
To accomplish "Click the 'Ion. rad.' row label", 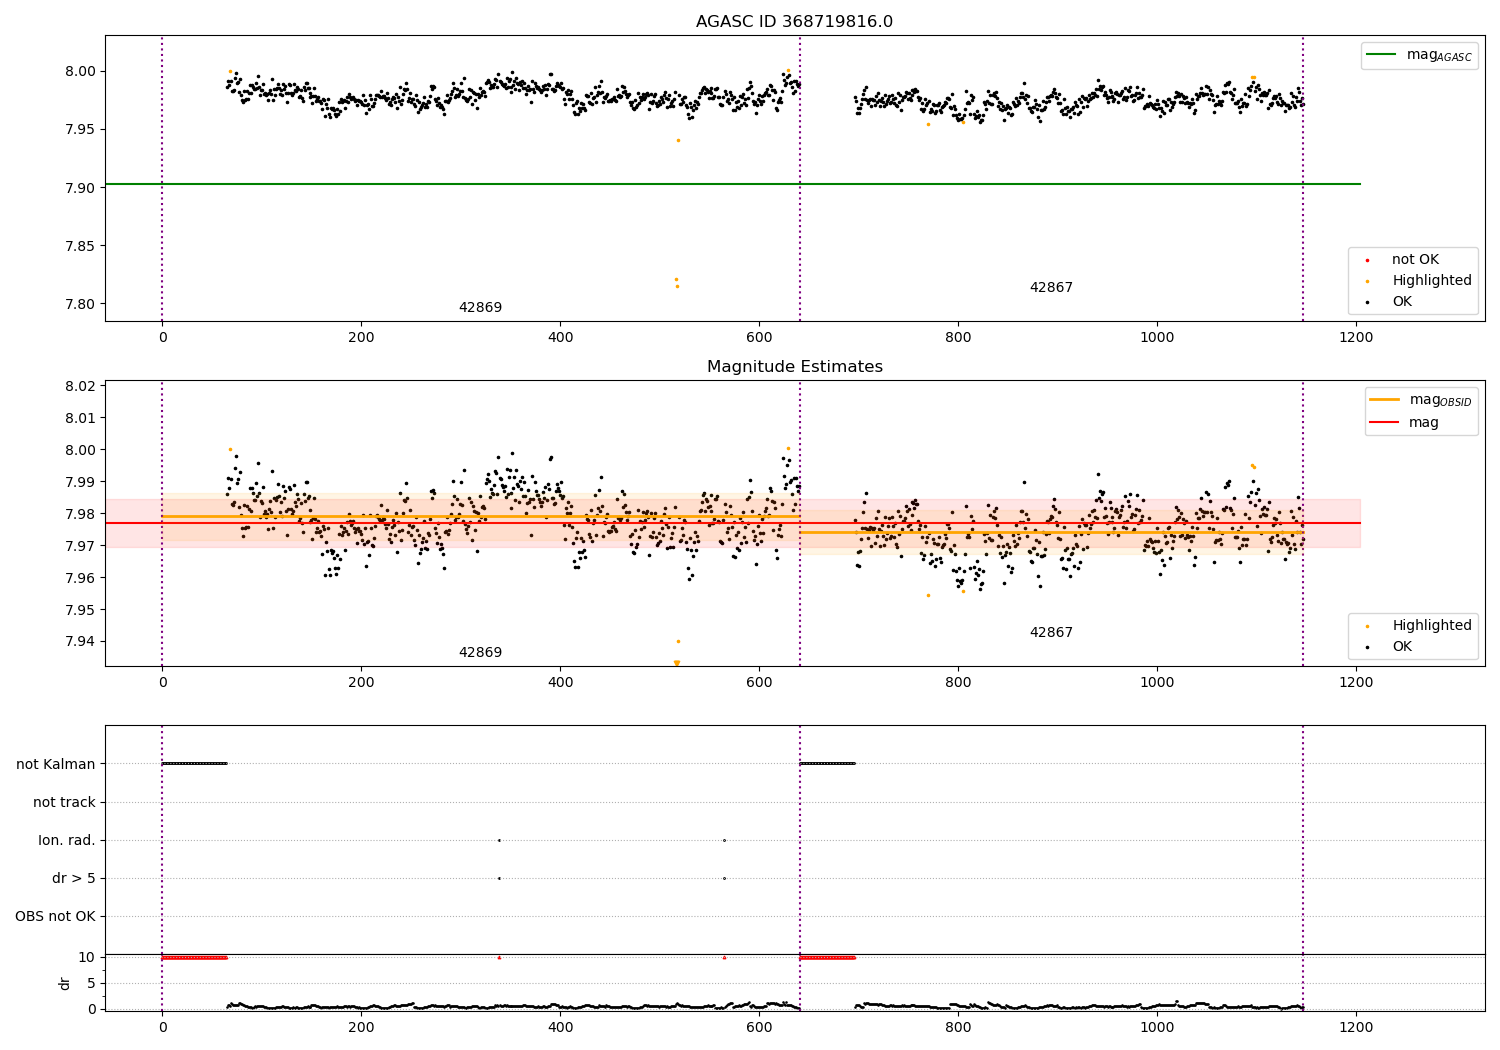I will pos(67,841).
